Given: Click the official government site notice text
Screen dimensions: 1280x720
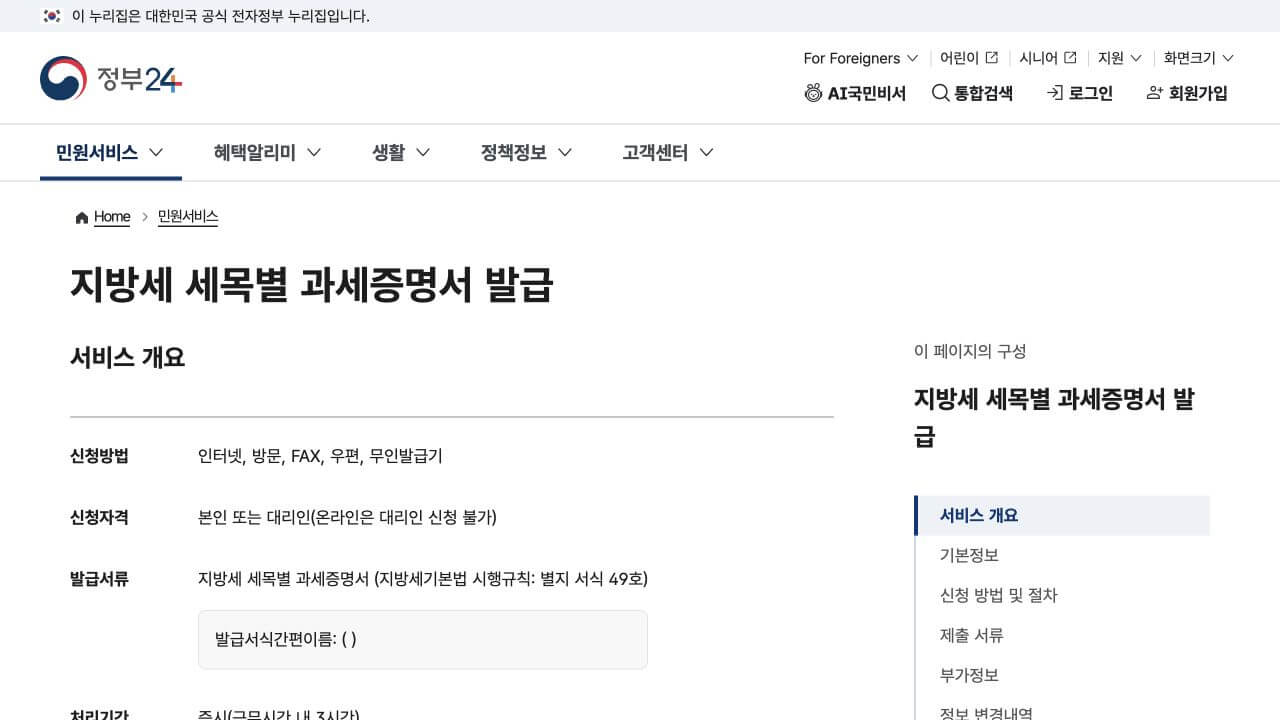Looking at the screenshot, I should (221, 16).
